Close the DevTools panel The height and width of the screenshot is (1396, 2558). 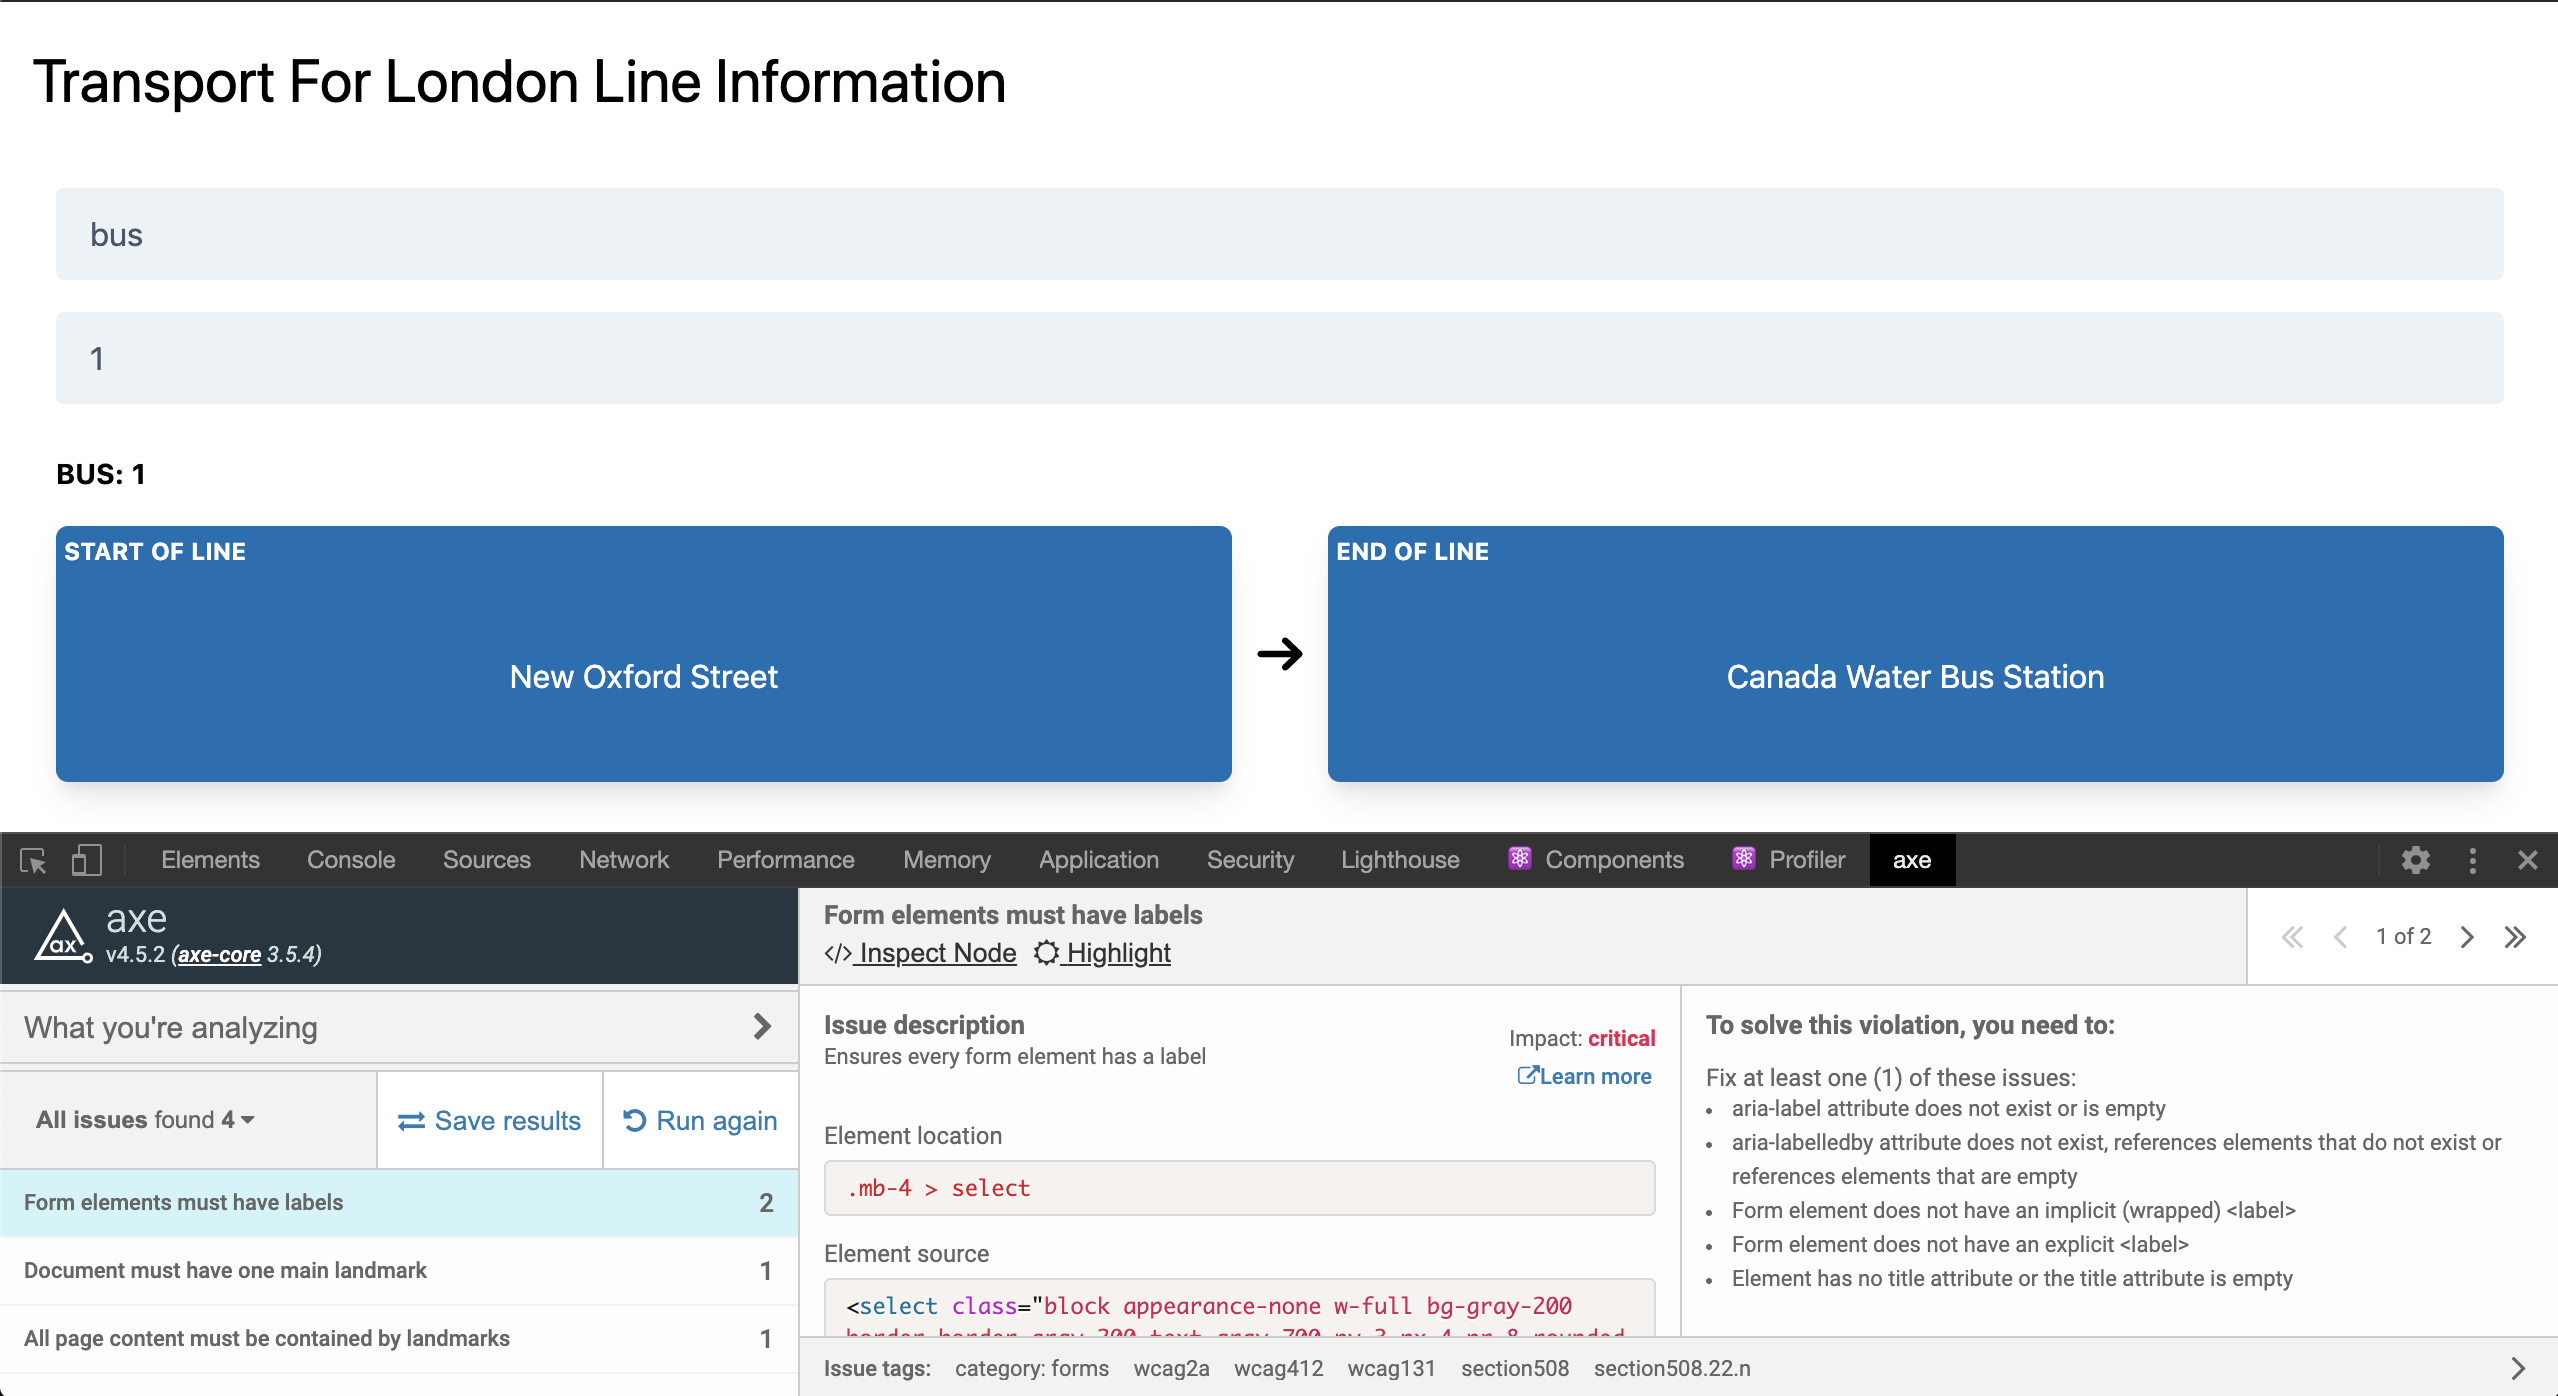pyautogui.click(x=2528, y=860)
